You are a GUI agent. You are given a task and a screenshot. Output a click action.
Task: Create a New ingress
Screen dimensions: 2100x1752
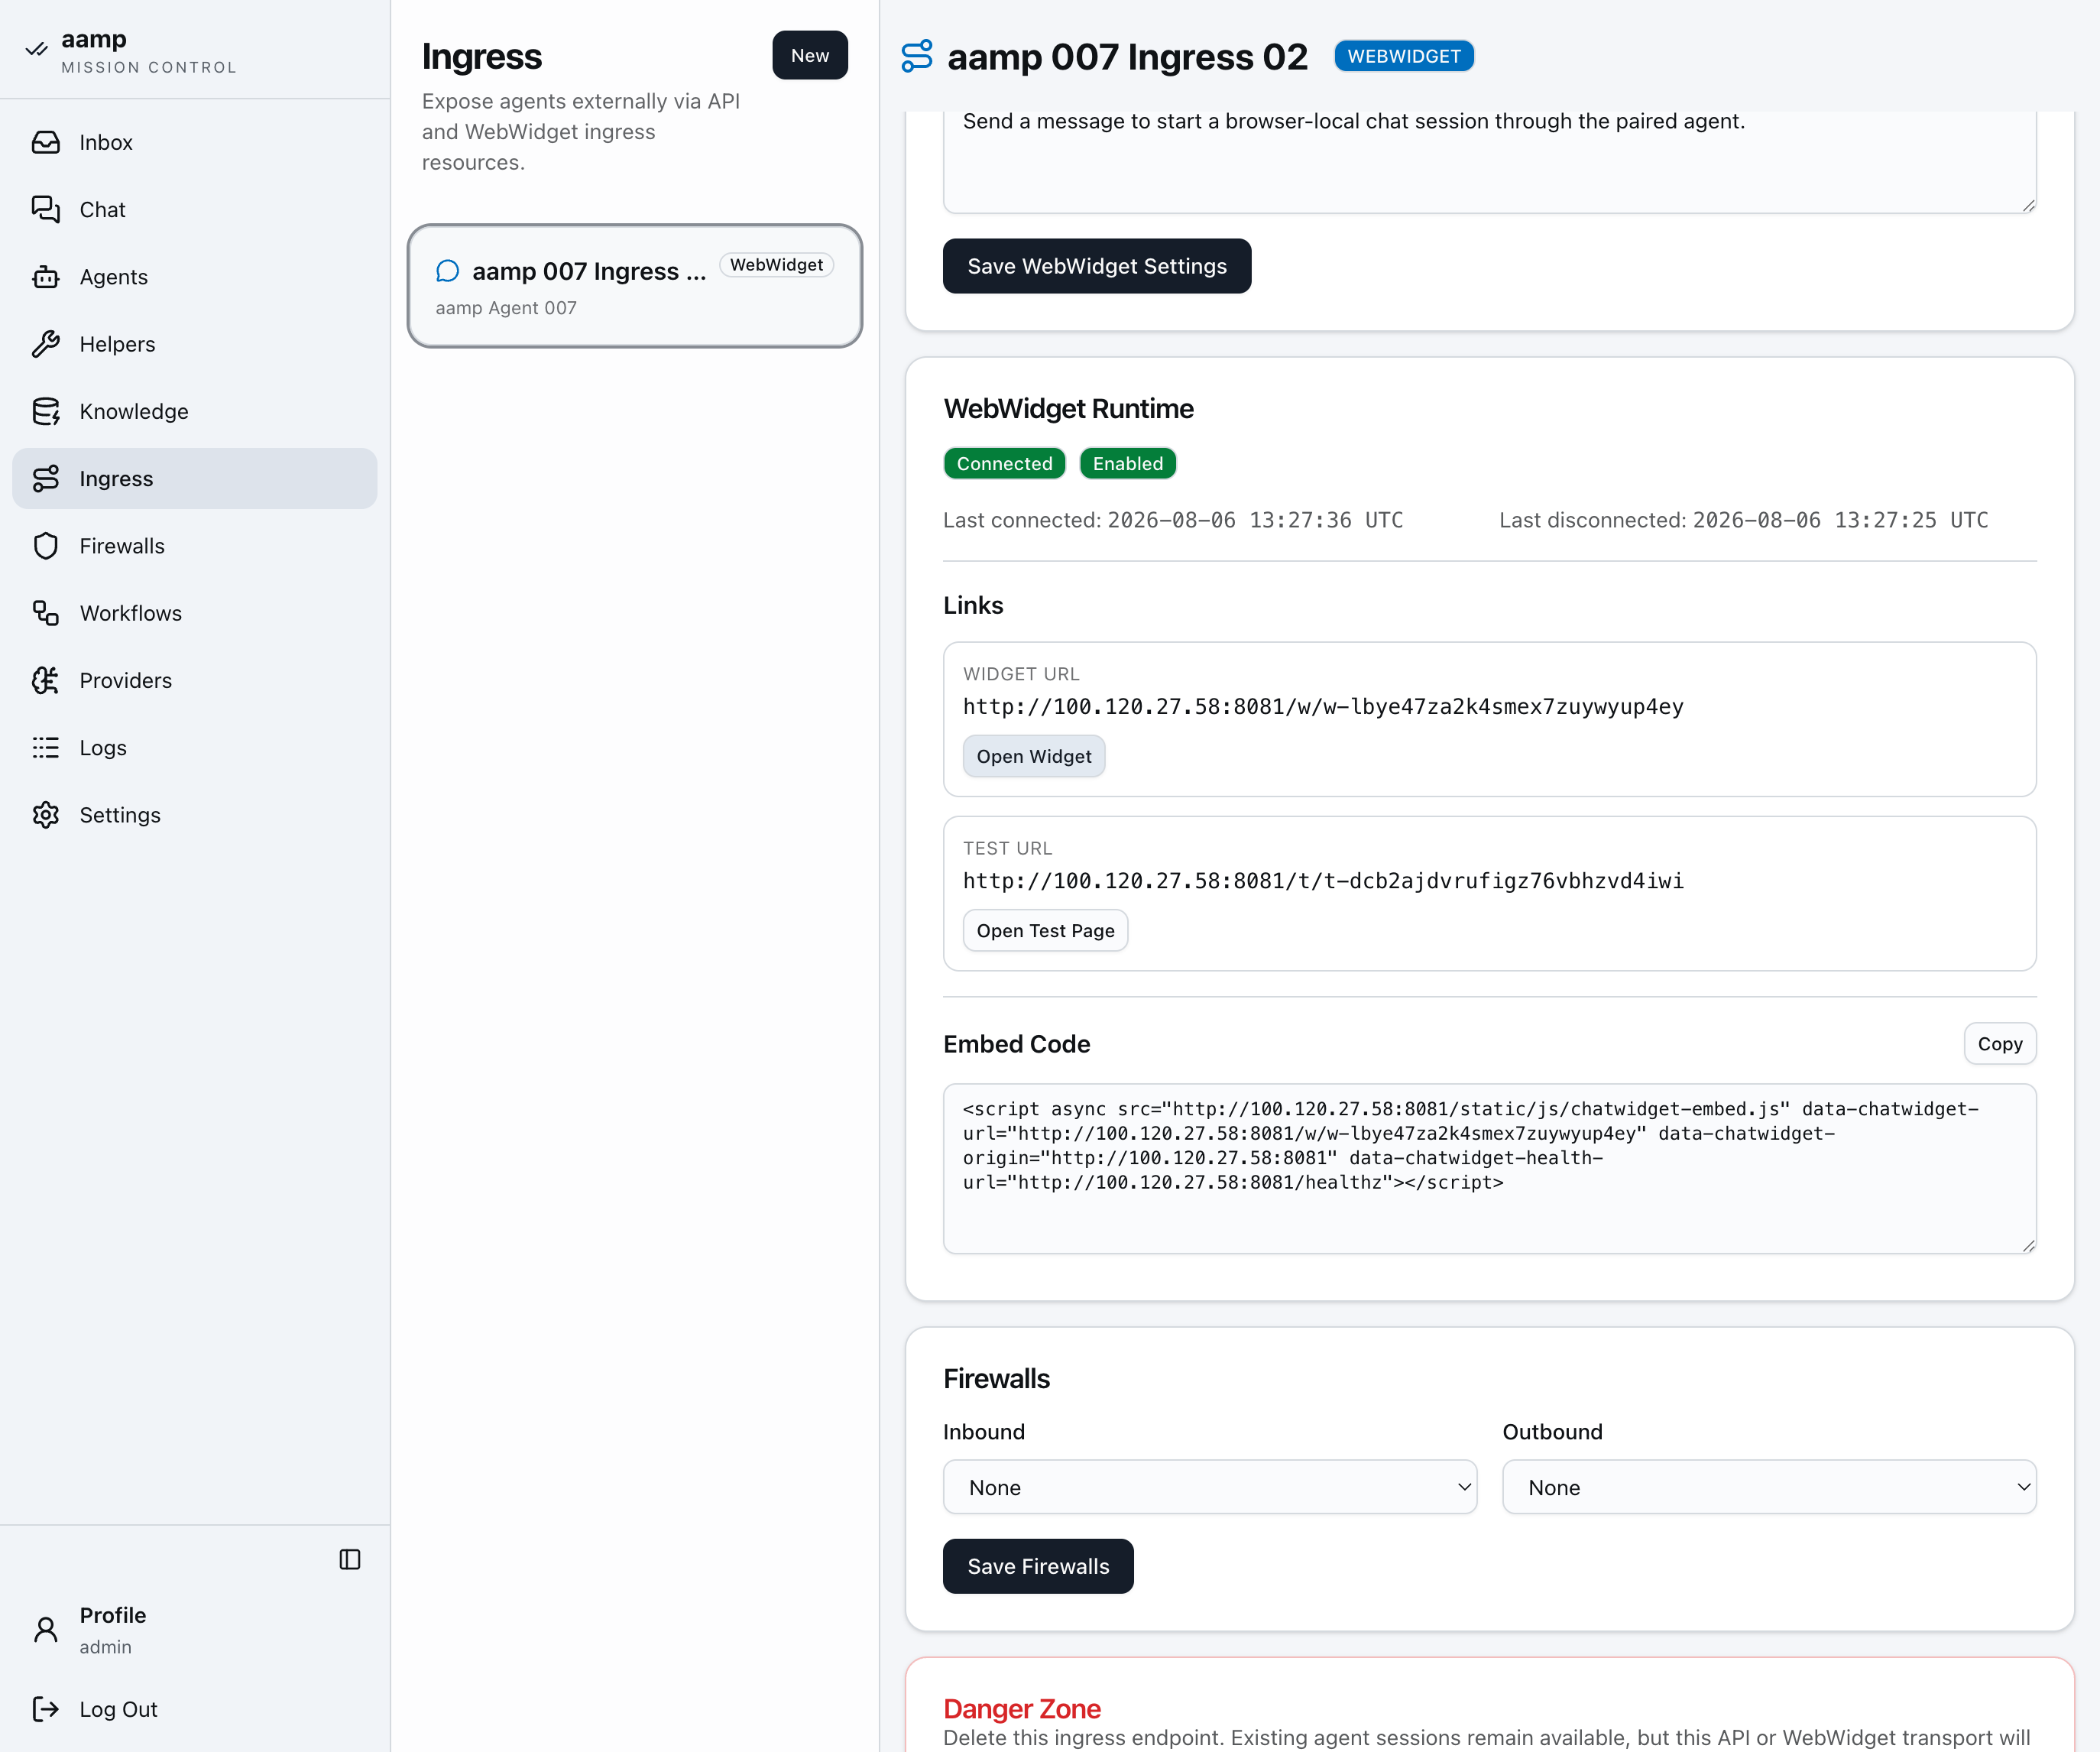click(810, 55)
